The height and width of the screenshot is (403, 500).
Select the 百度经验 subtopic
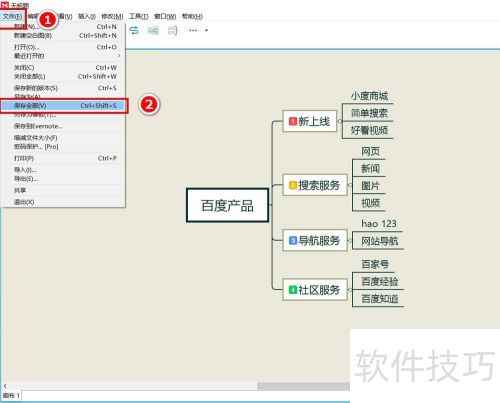380,281
